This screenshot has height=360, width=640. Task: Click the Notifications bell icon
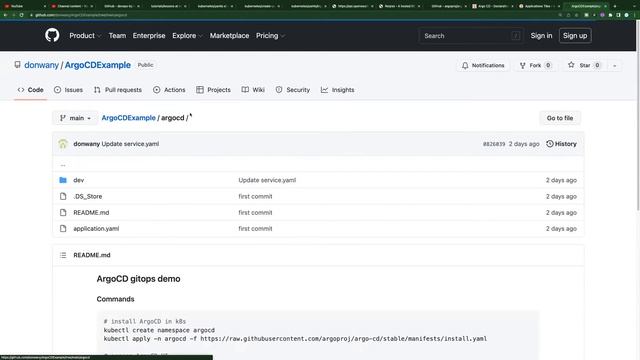click(x=465, y=65)
